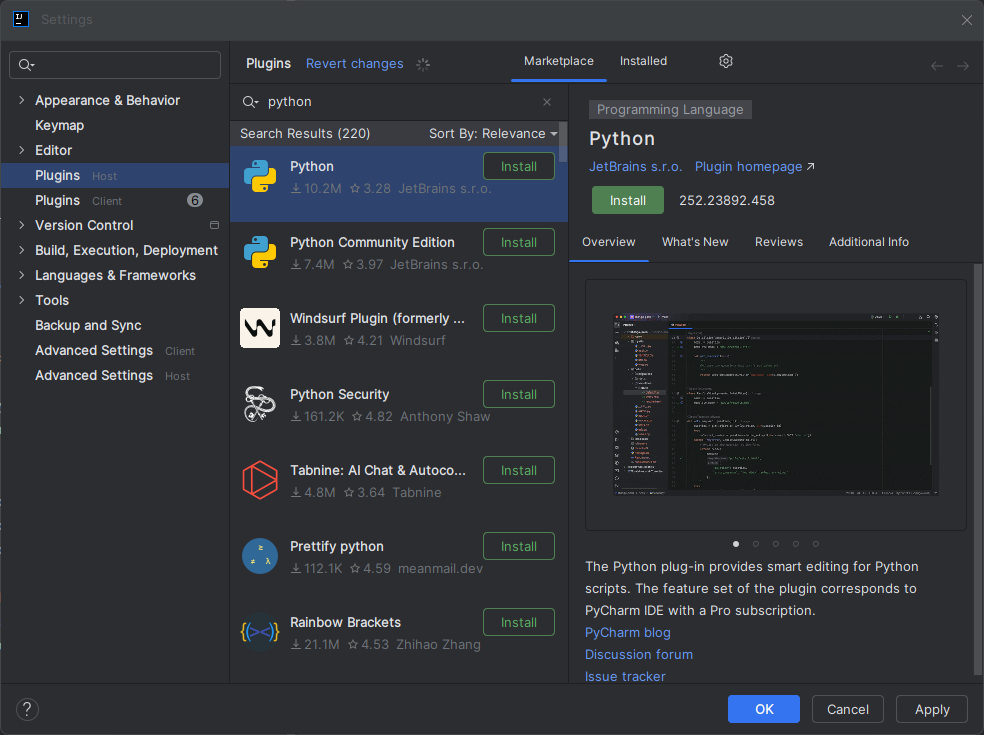Click the plugins settings gear icon
The height and width of the screenshot is (735, 984).
[725, 61]
